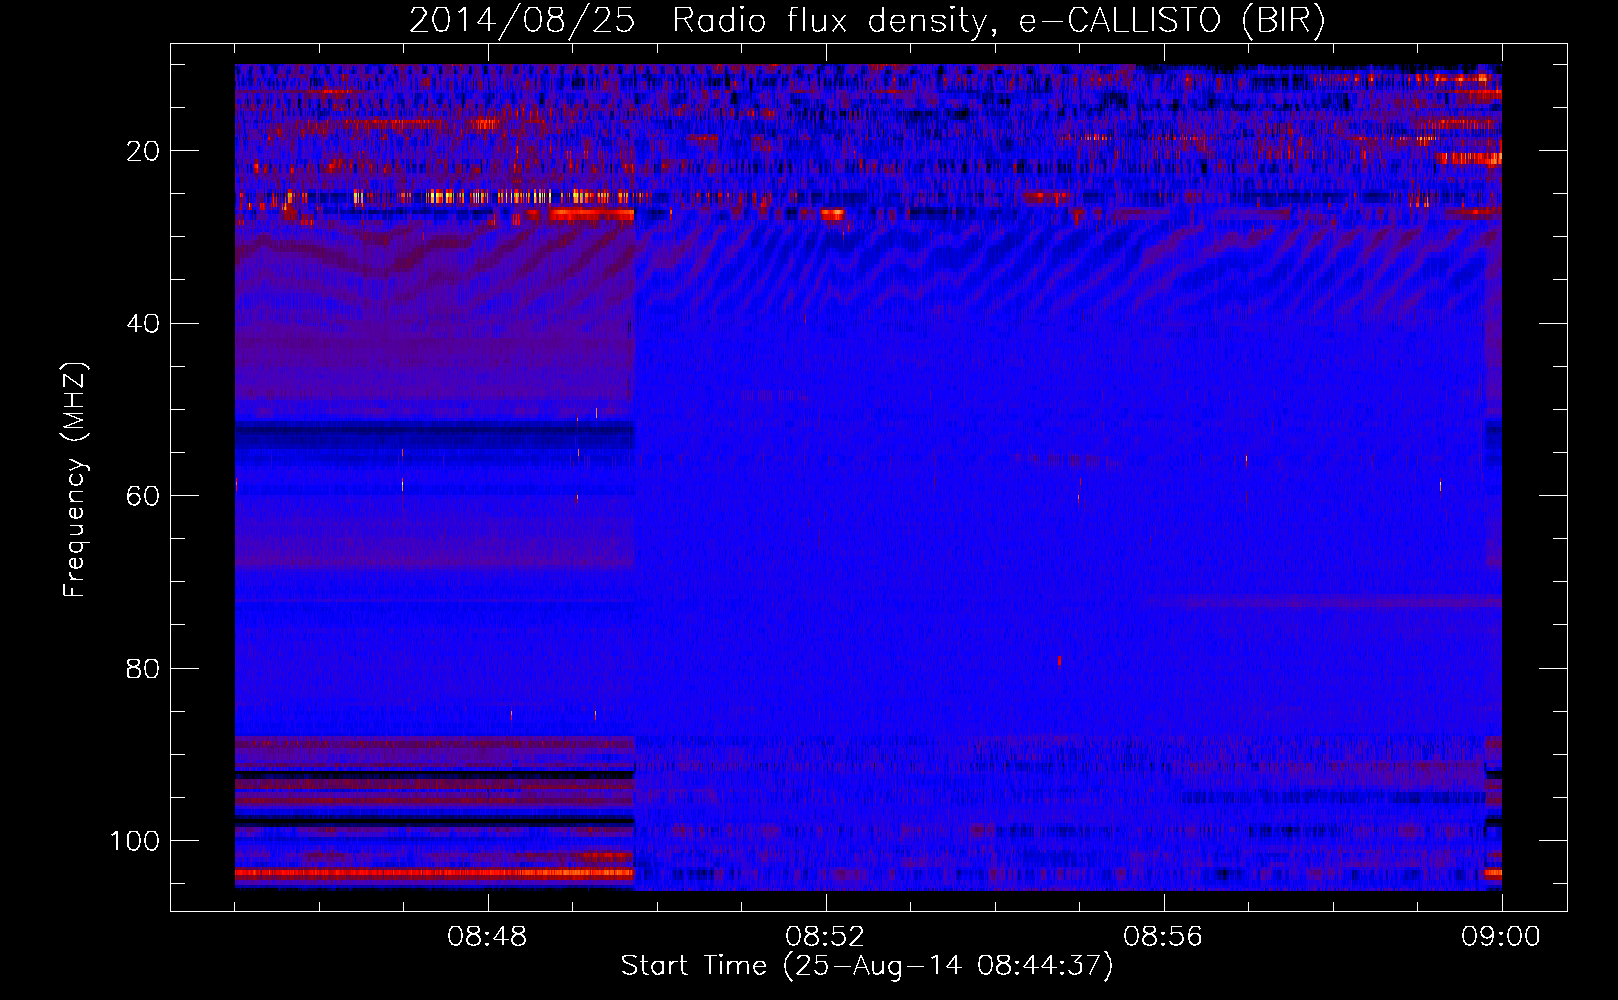The width and height of the screenshot is (1618, 1000).
Task: Click the plot title '2014/08/25 Radio flux density, e-CALLISTO (BIR)'
Action: click(867, 21)
